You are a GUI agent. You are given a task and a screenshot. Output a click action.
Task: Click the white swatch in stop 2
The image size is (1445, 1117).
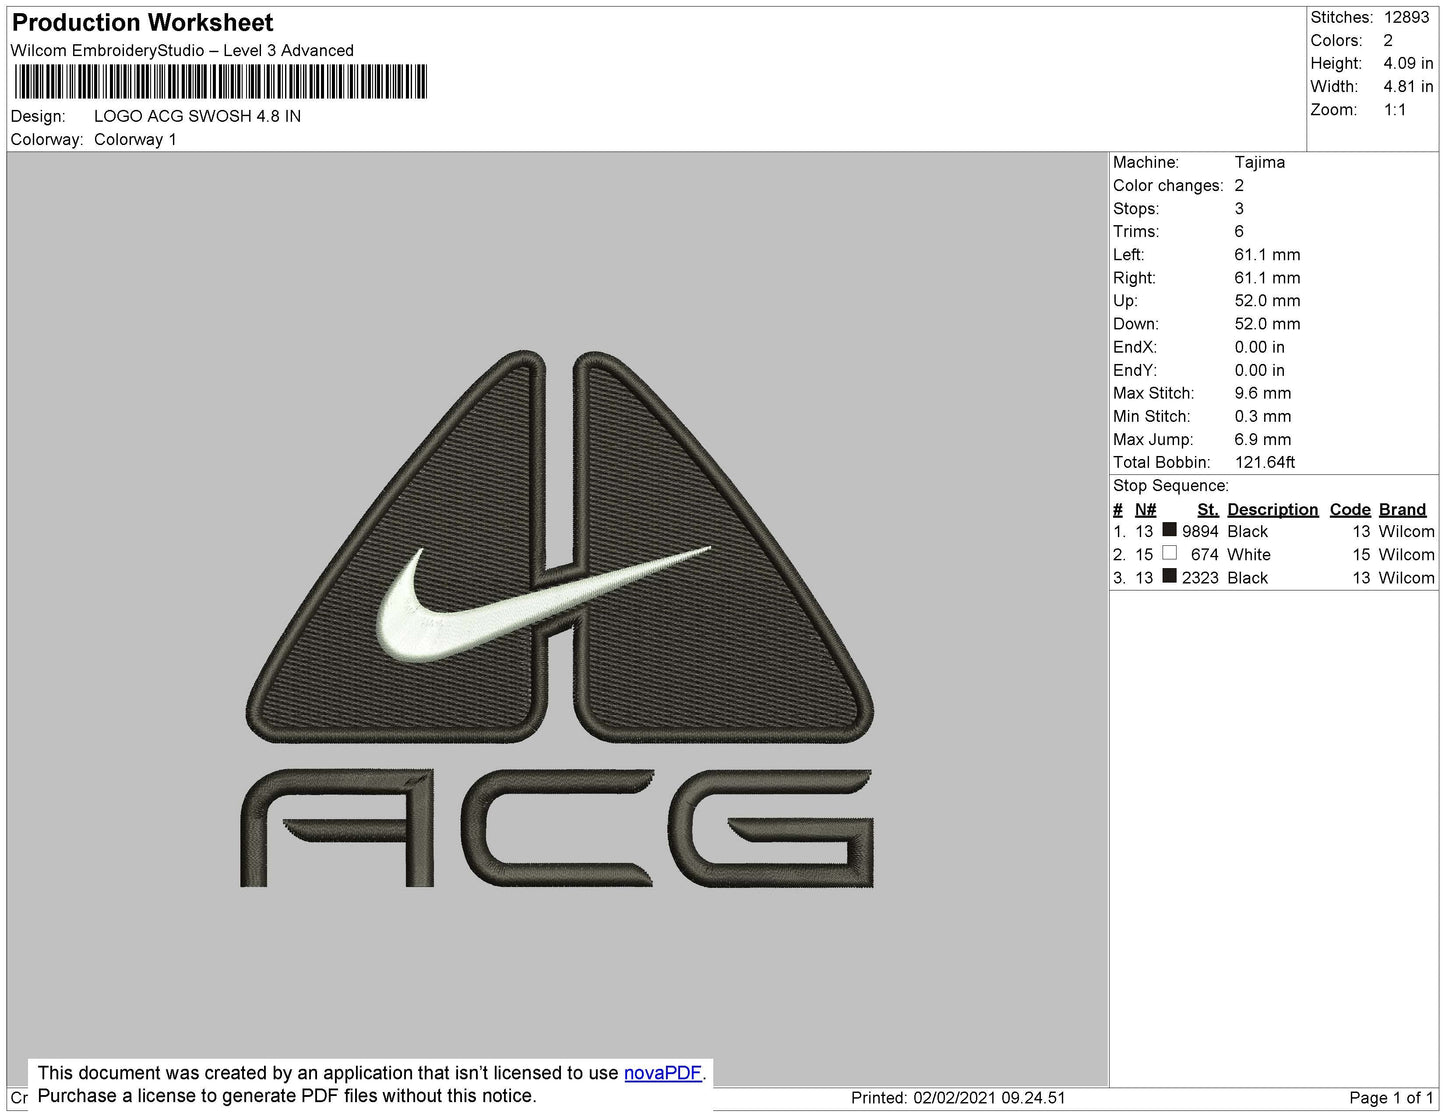coord(1169,553)
